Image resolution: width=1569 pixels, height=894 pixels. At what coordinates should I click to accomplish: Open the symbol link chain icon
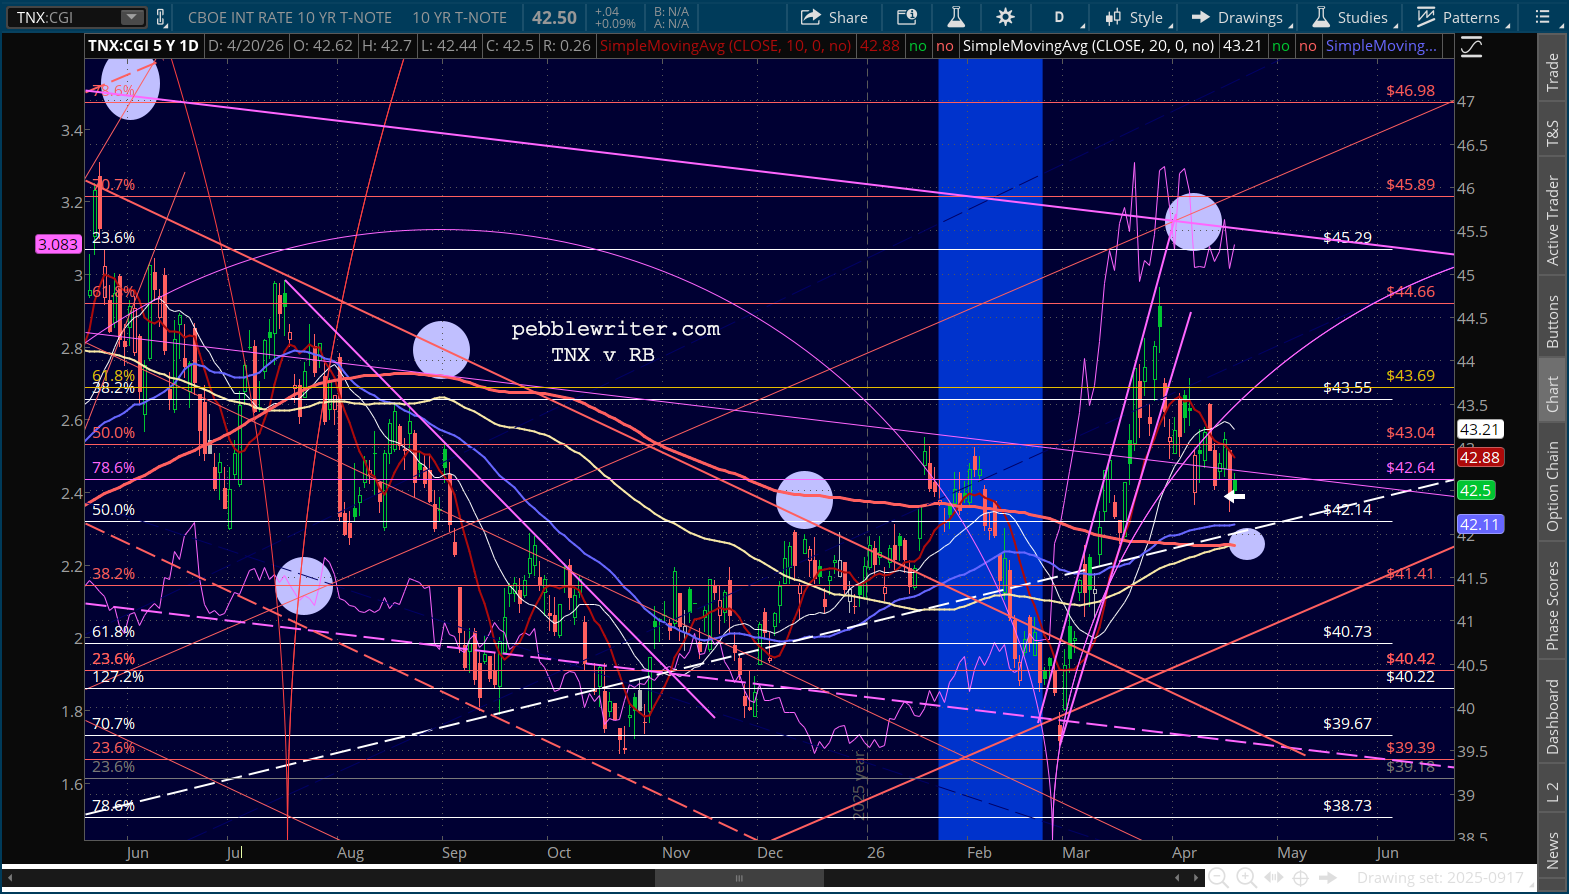point(162,17)
